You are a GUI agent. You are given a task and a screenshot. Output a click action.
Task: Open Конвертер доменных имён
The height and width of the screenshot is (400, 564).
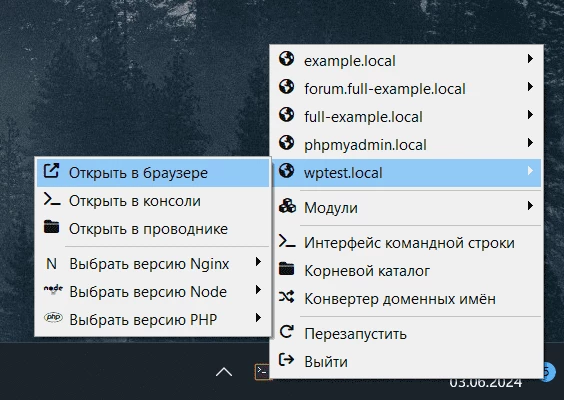pyautogui.click(x=406, y=299)
